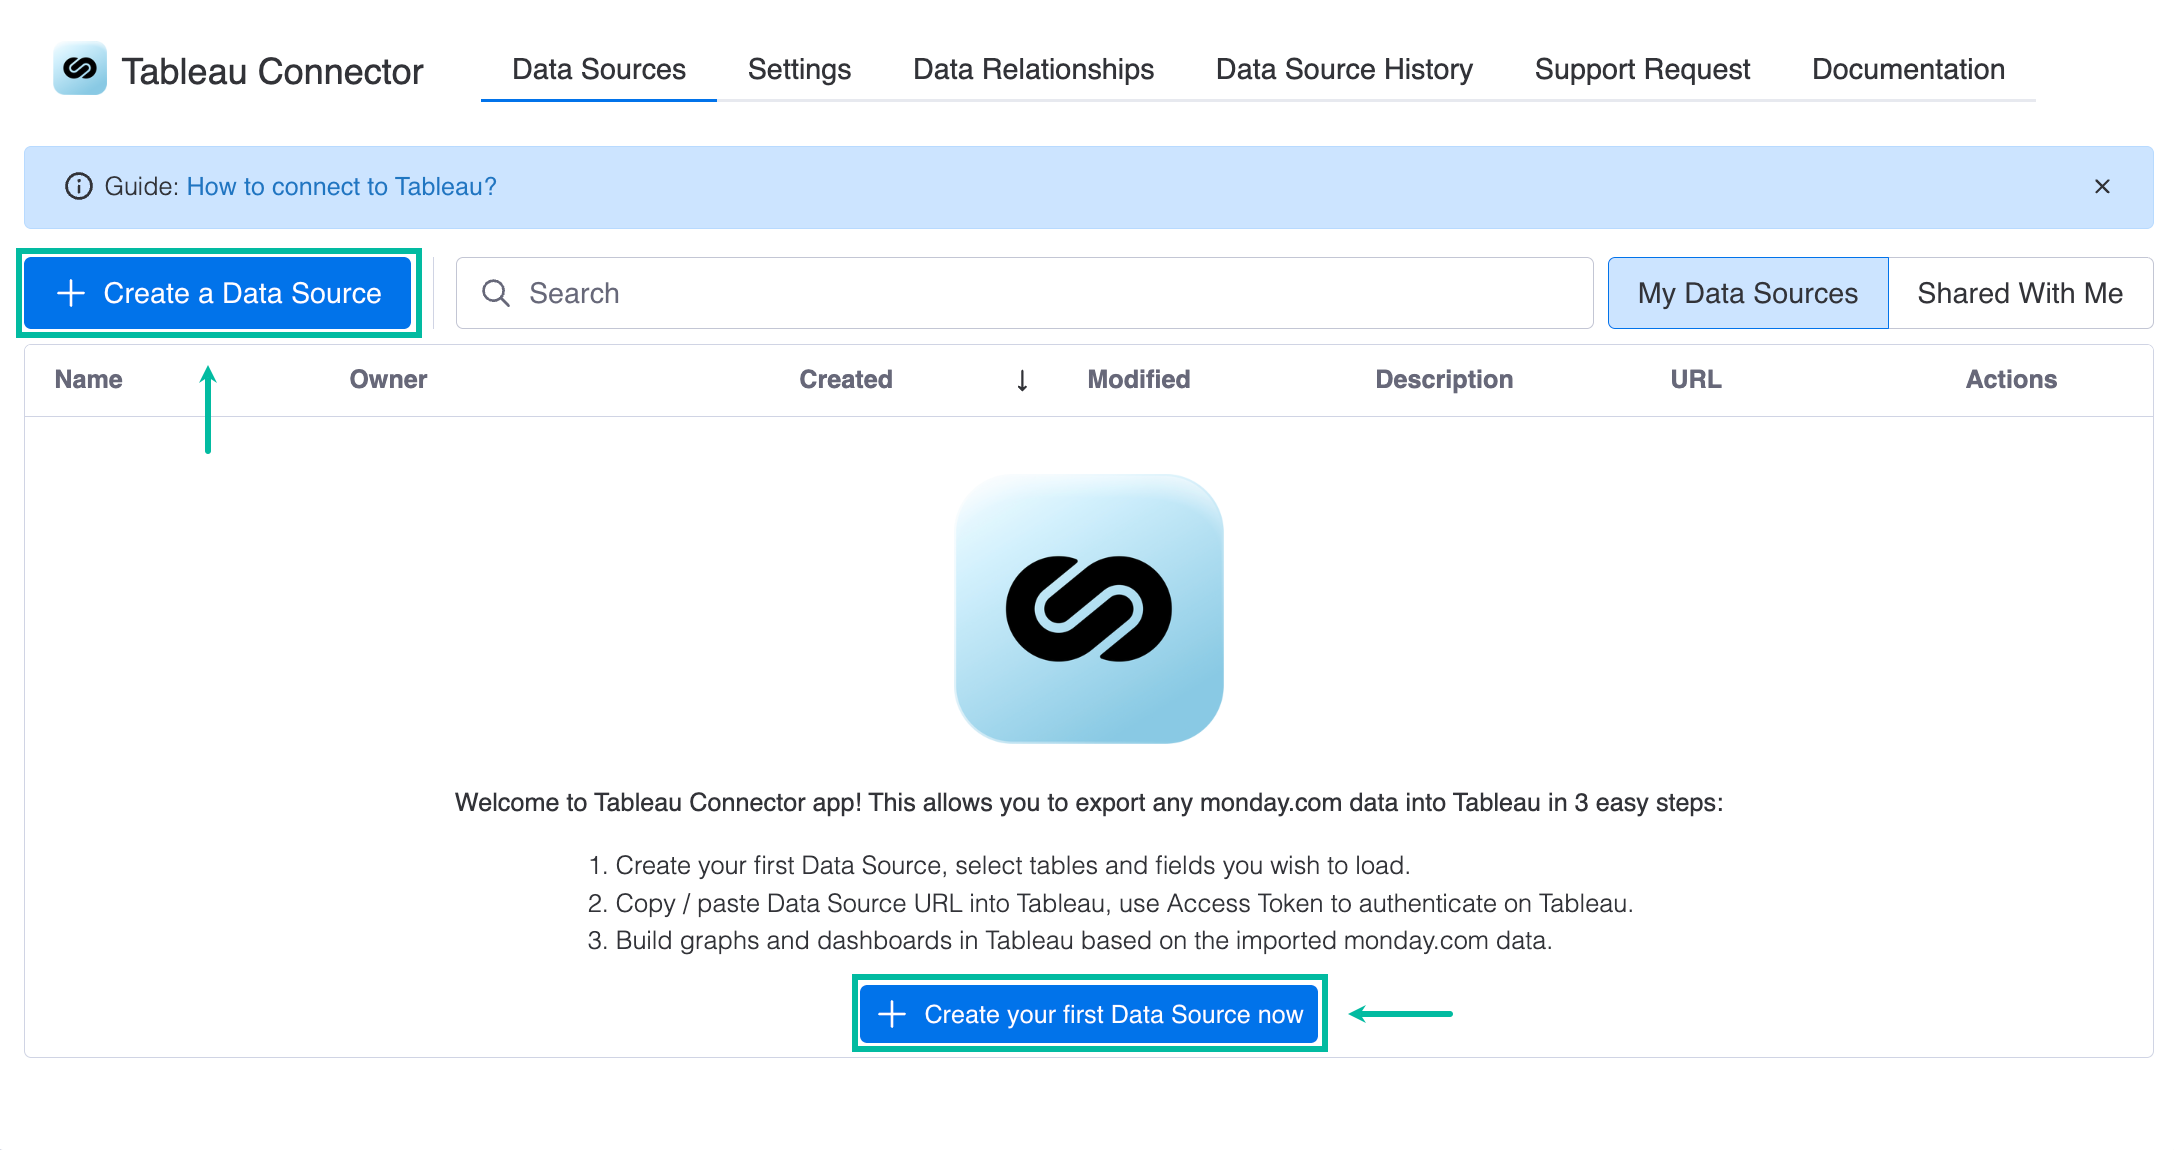The height and width of the screenshot is (1150, 2174).
Task: Sort by the Created column header
Action: coord(846,380)
